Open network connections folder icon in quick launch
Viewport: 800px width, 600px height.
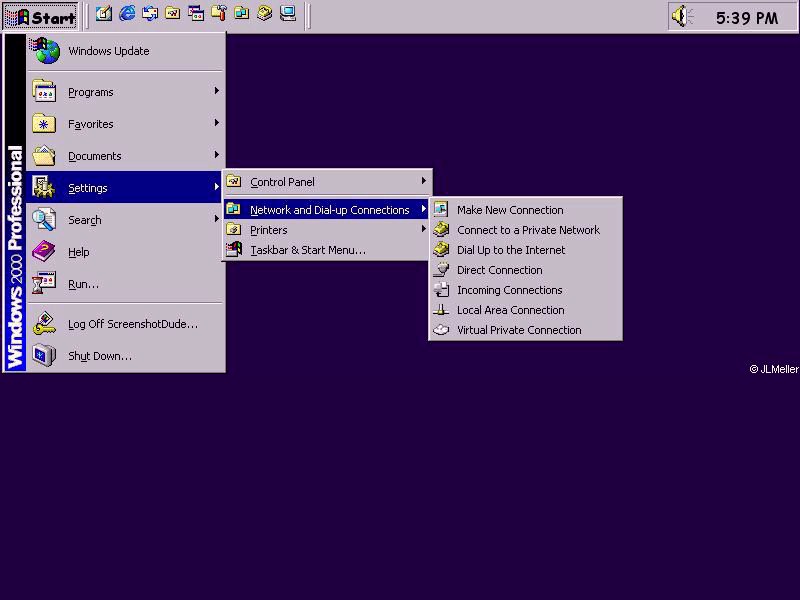(x=242, y=14)
